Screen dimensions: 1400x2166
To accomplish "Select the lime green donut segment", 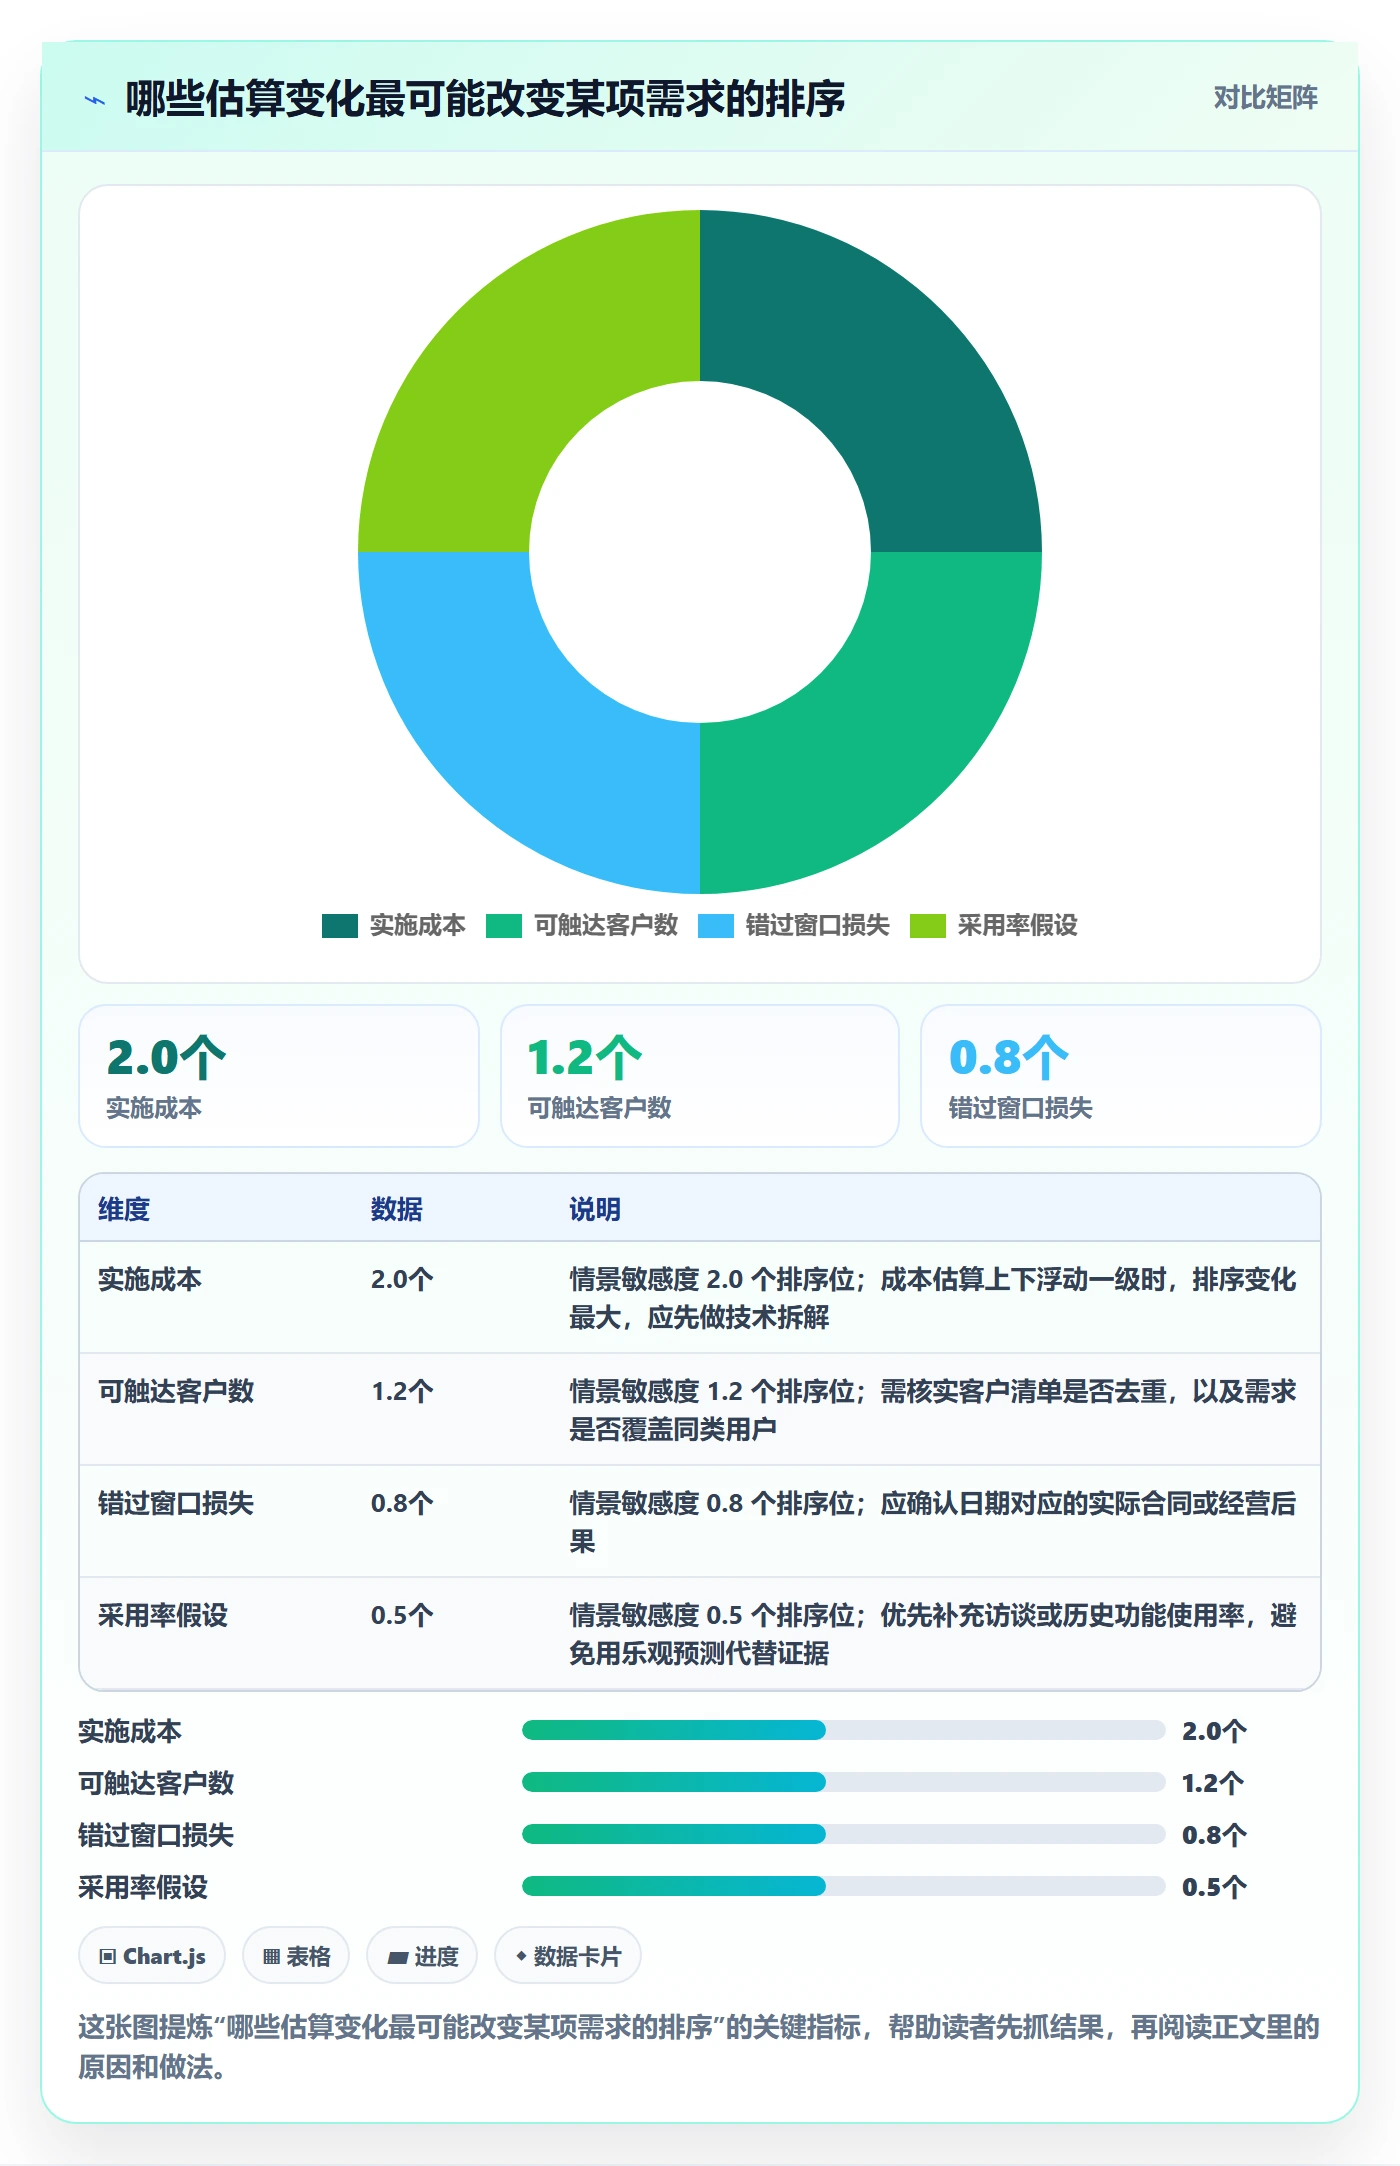I will [520, 370].
